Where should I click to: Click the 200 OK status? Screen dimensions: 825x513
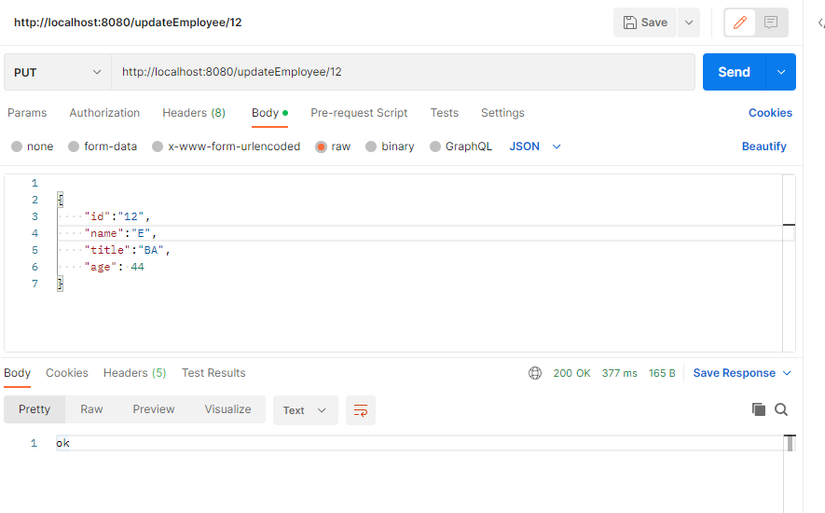(x=572, y=373)
